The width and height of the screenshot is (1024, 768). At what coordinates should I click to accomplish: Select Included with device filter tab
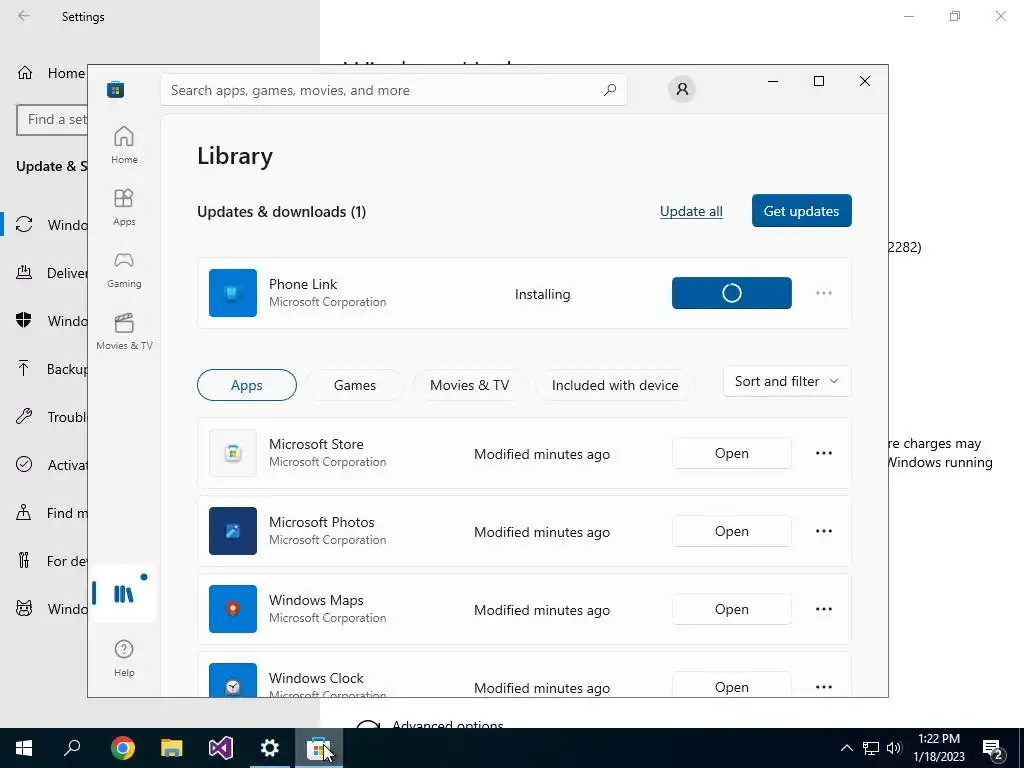(615, 385)
